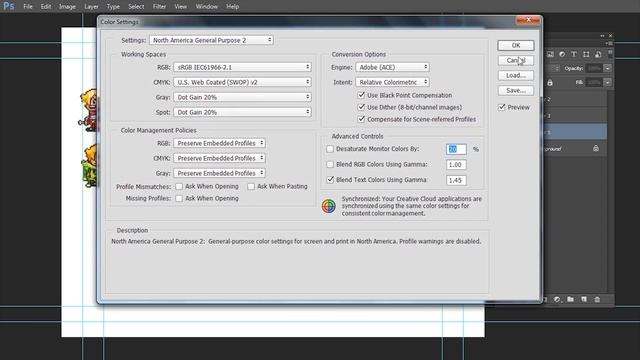Screen dimensions: 640x360
Task: Open the Edit menu
Action: pyautogui.click(x=46, y=7)
